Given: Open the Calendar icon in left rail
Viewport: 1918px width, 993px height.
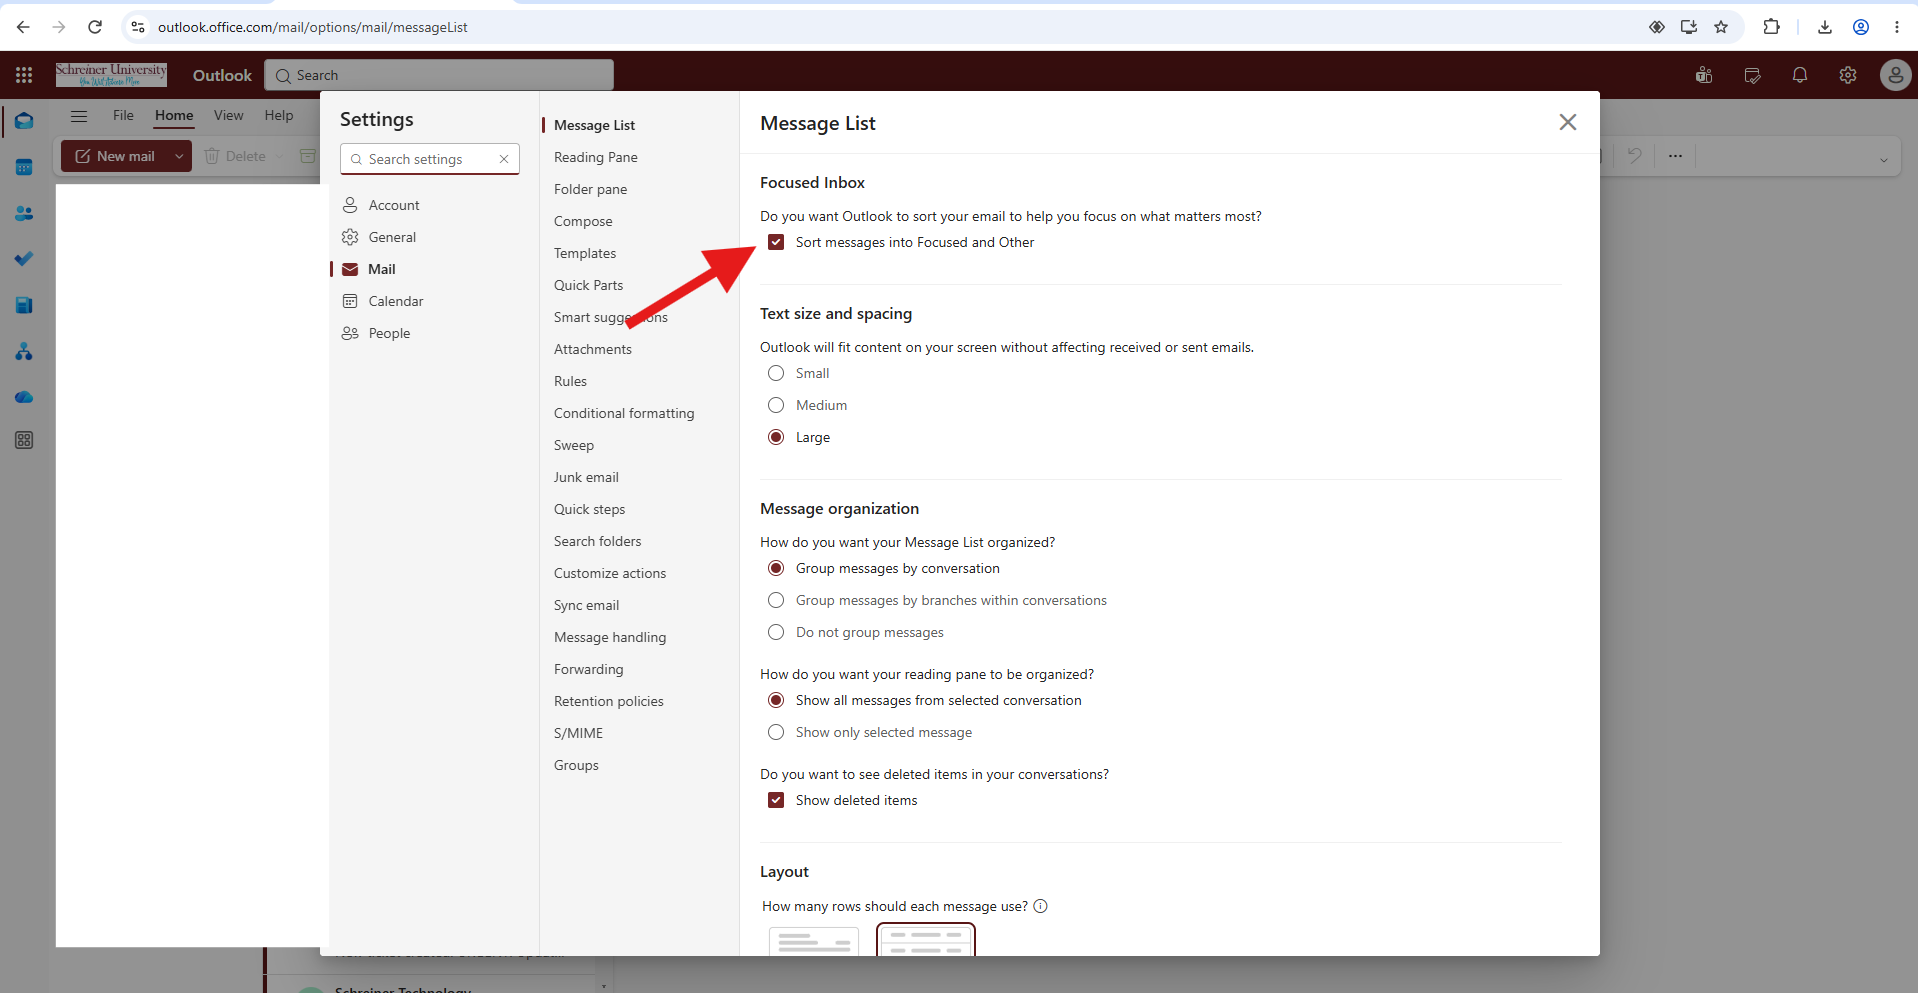Looking at the screenshot, I should pyautogui.click(x=24, y=167).
